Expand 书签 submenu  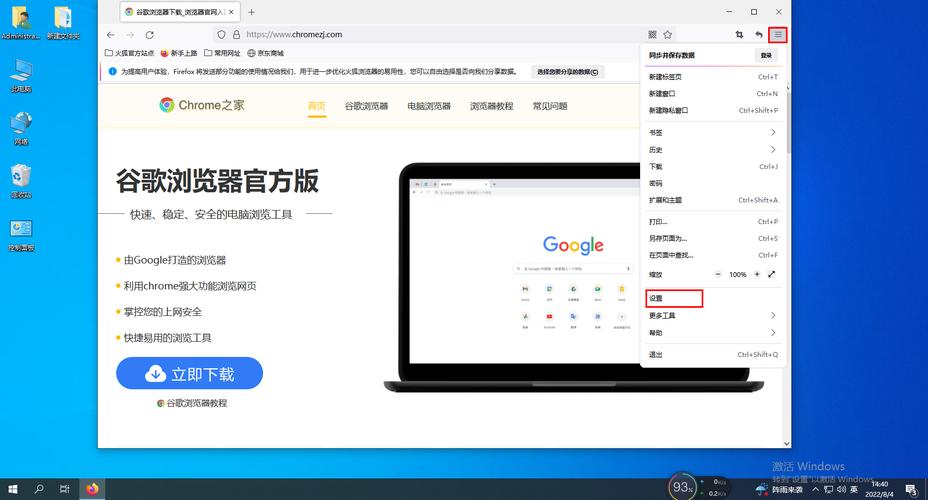713,133
